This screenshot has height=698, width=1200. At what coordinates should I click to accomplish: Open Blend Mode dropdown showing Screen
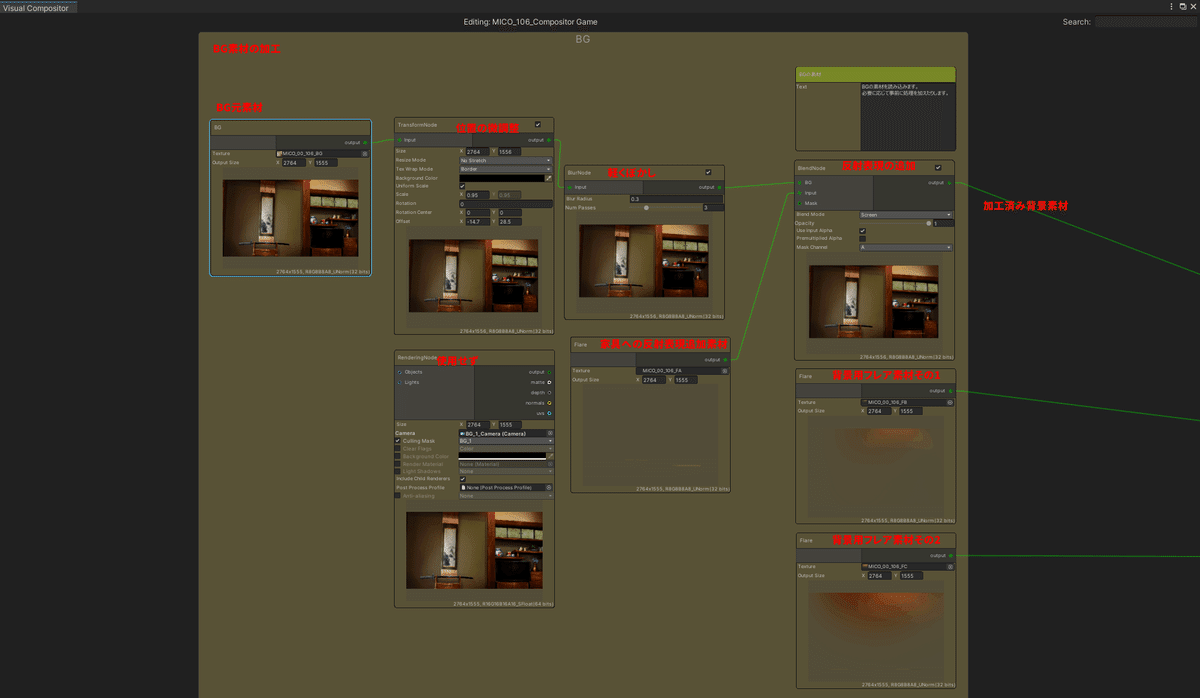(x=905, y=214)
